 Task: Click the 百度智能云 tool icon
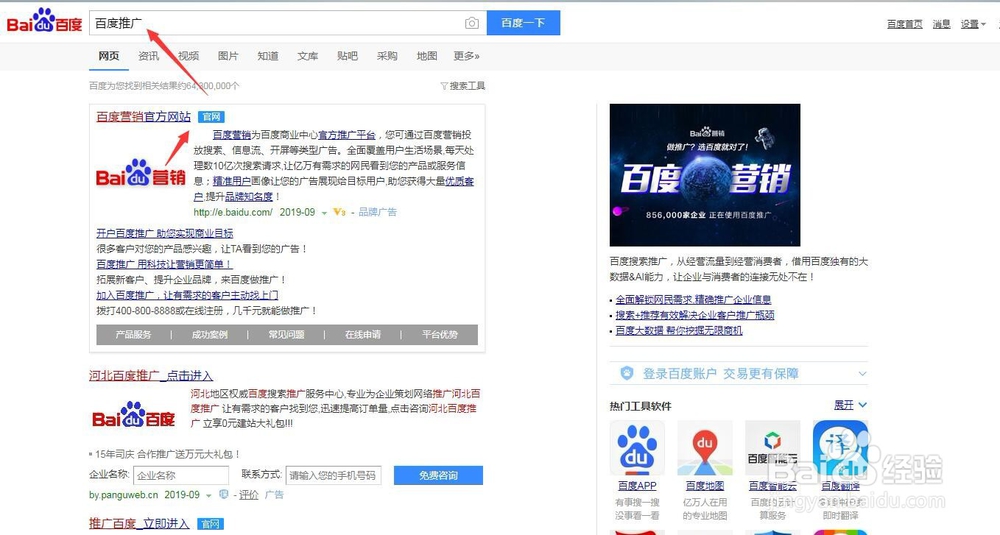[x=772, y=448]
